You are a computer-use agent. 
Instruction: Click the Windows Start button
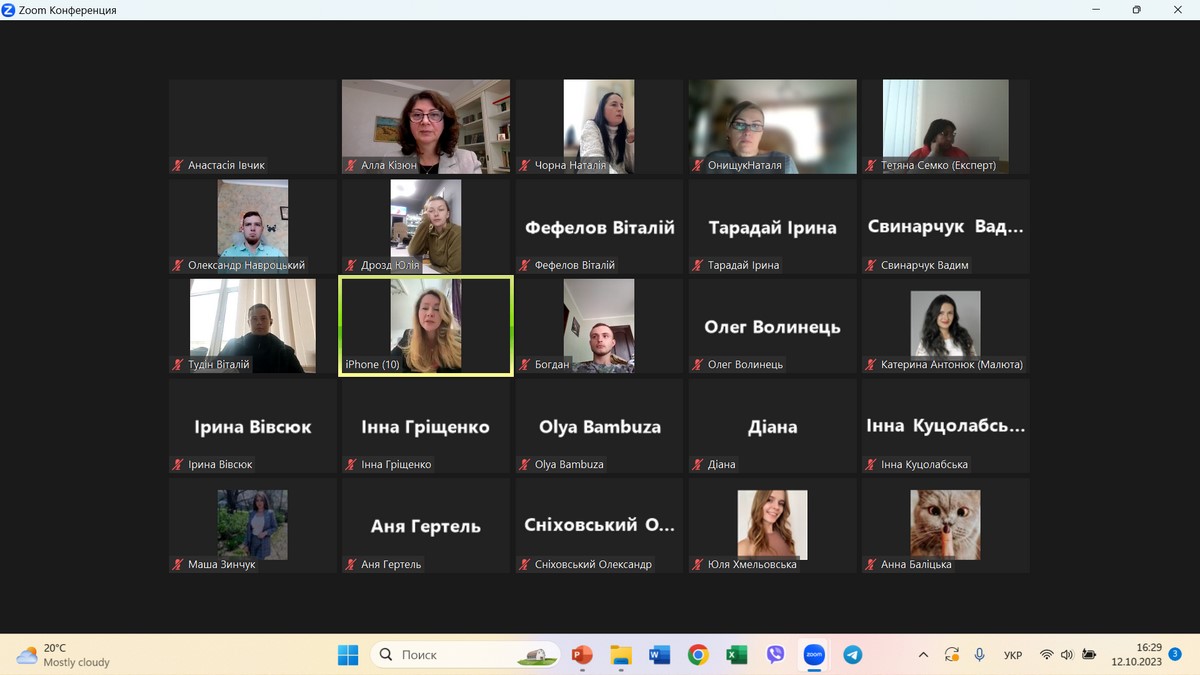click(x=348, y=655)
